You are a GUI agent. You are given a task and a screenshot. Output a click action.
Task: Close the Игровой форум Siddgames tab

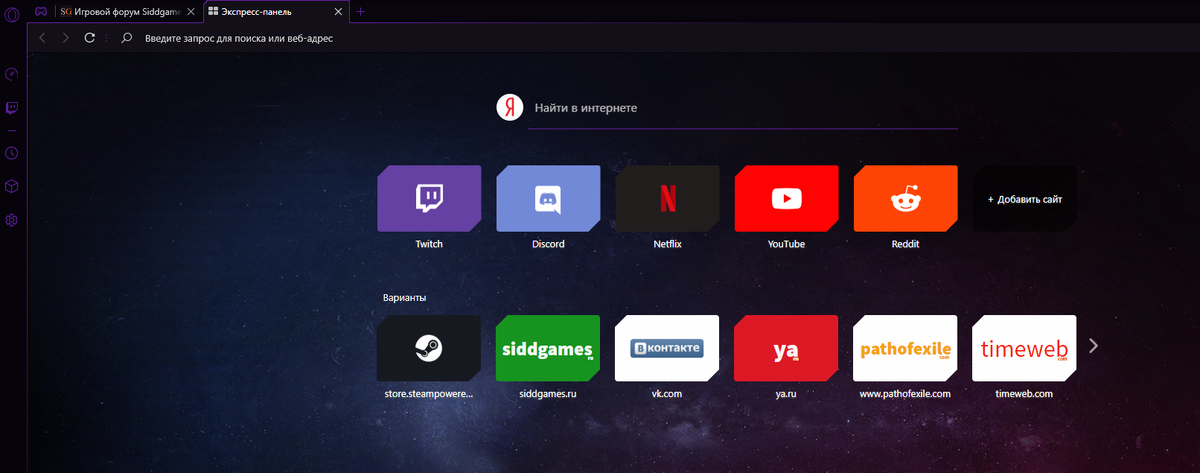[x=189, y=12]
